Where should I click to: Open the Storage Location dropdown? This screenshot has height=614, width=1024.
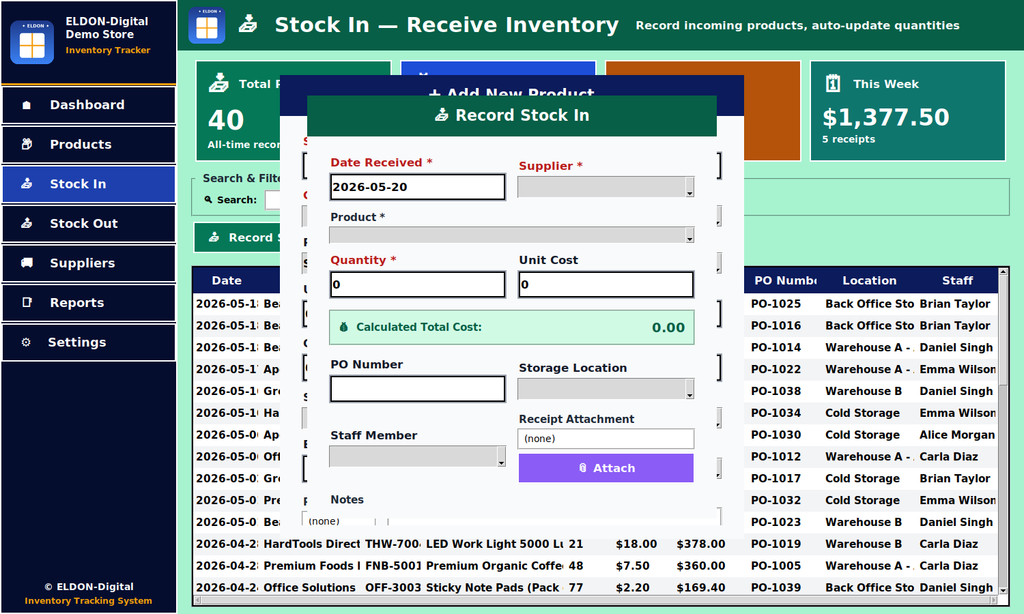tap(605, 389)
